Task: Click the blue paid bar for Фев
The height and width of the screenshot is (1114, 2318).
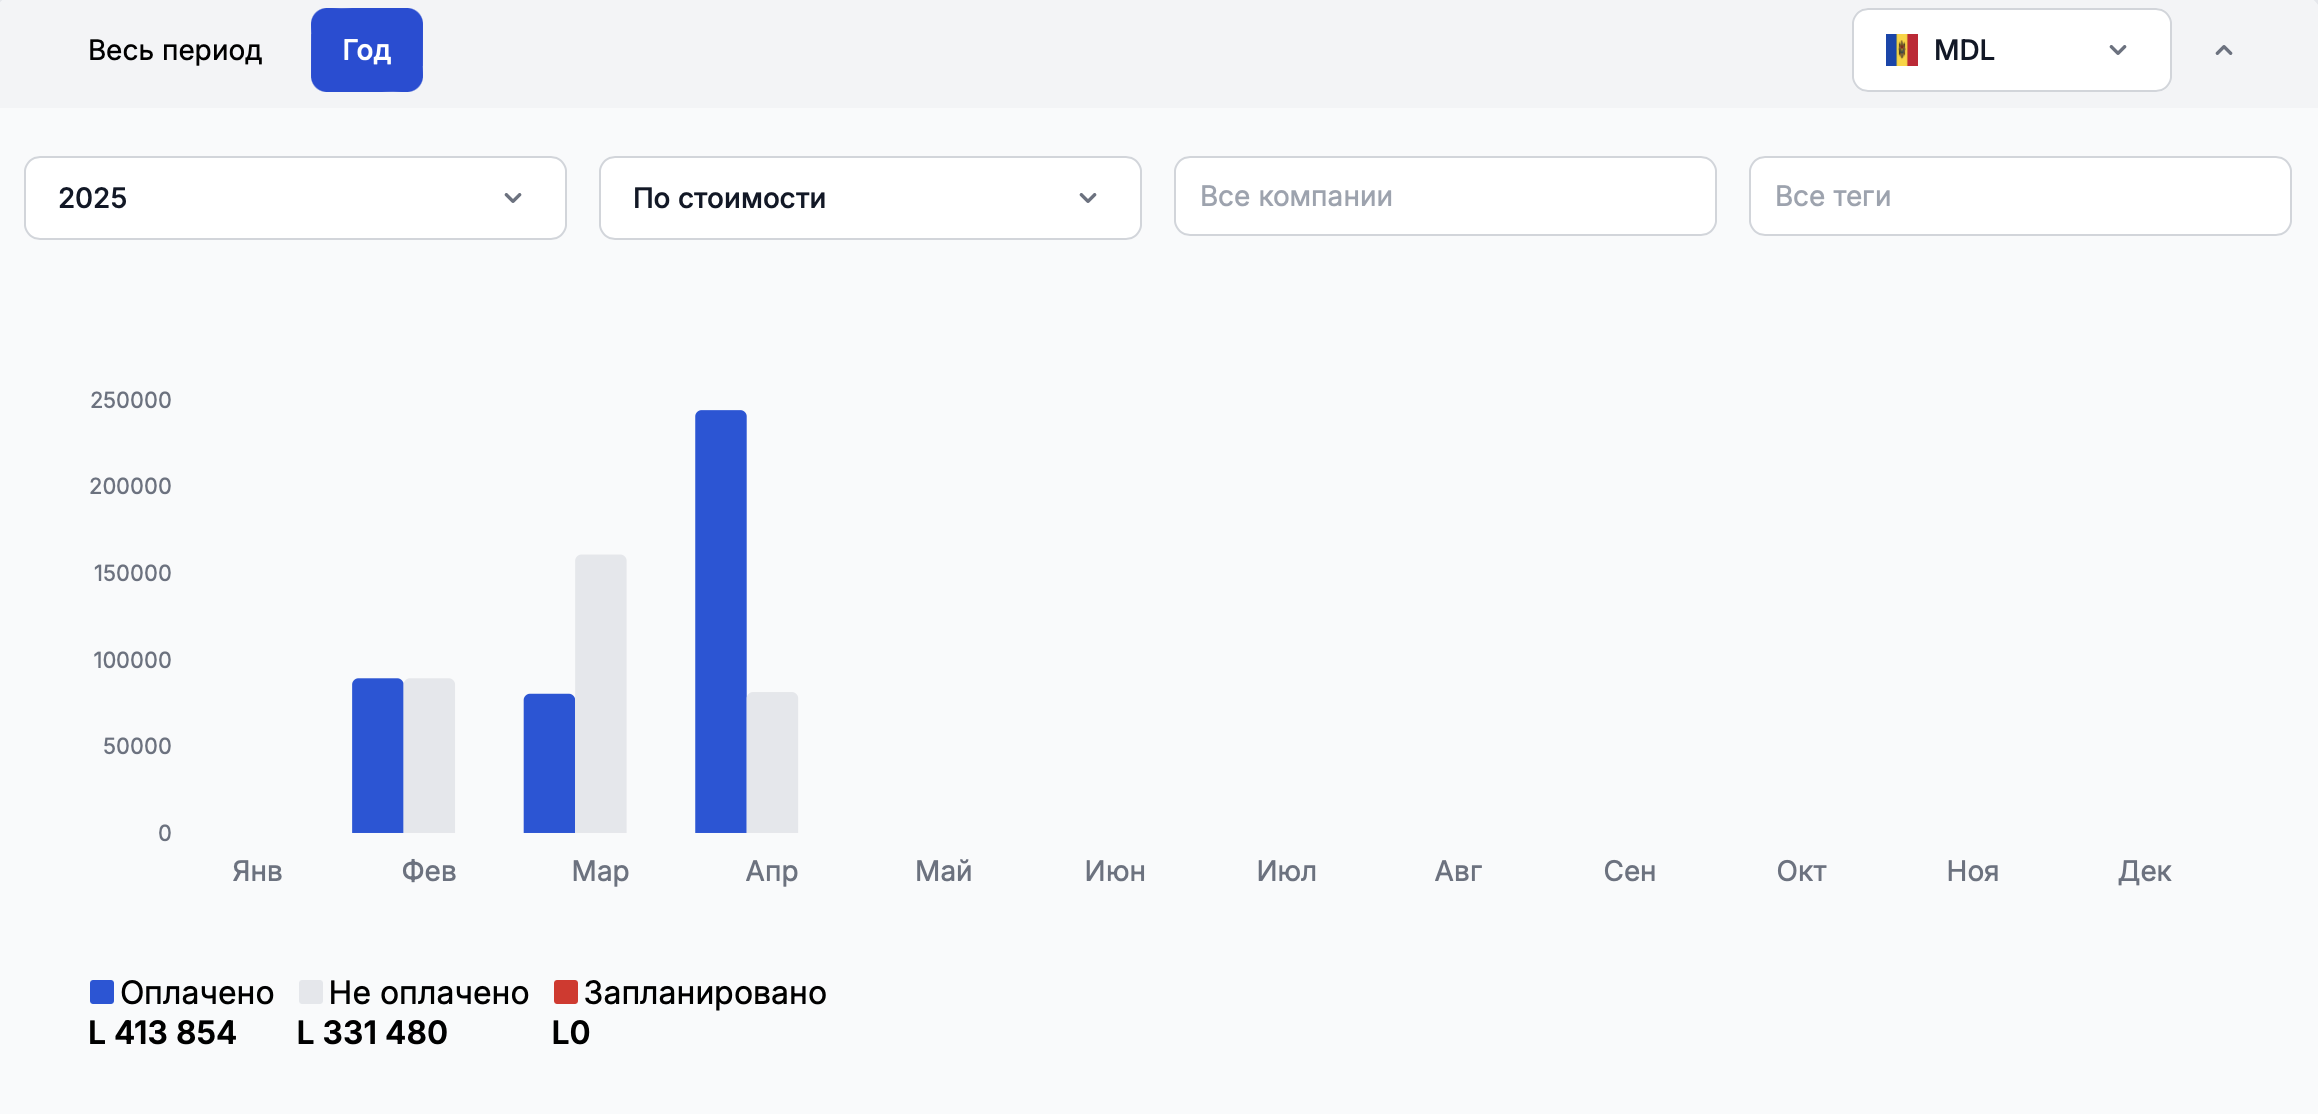Action: [377, 756]
